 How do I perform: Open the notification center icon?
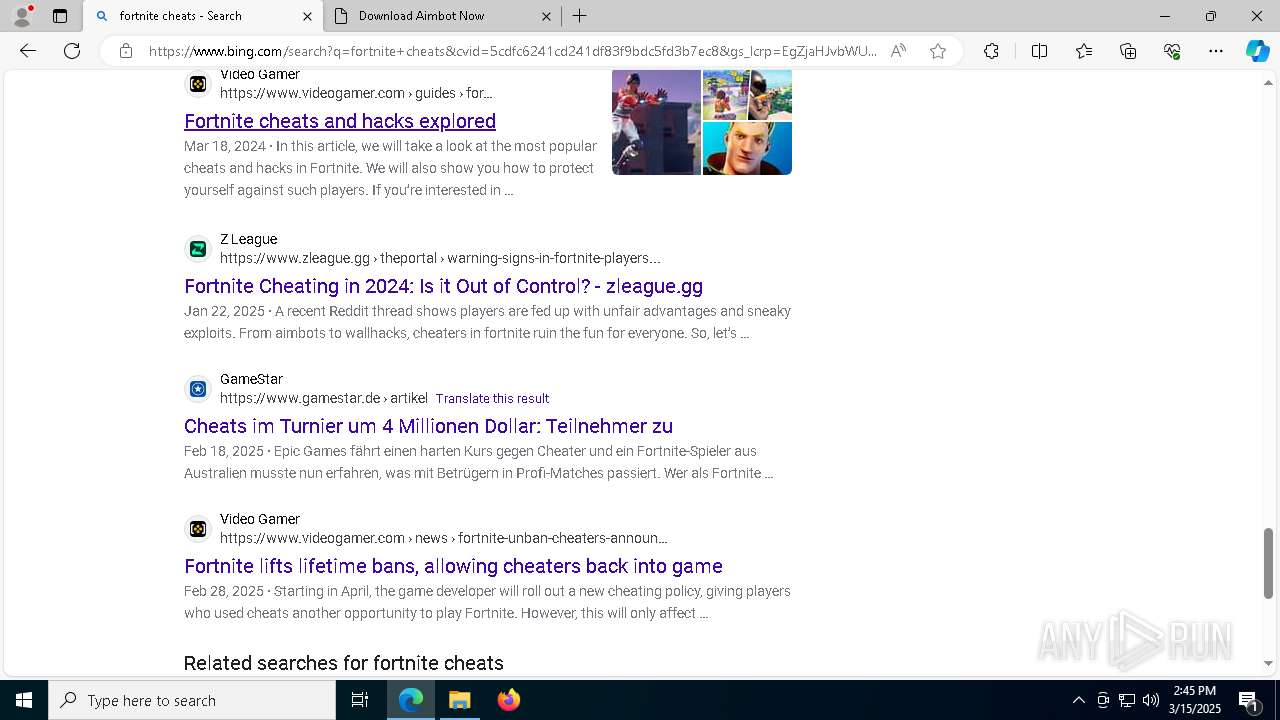(1249, 700)
